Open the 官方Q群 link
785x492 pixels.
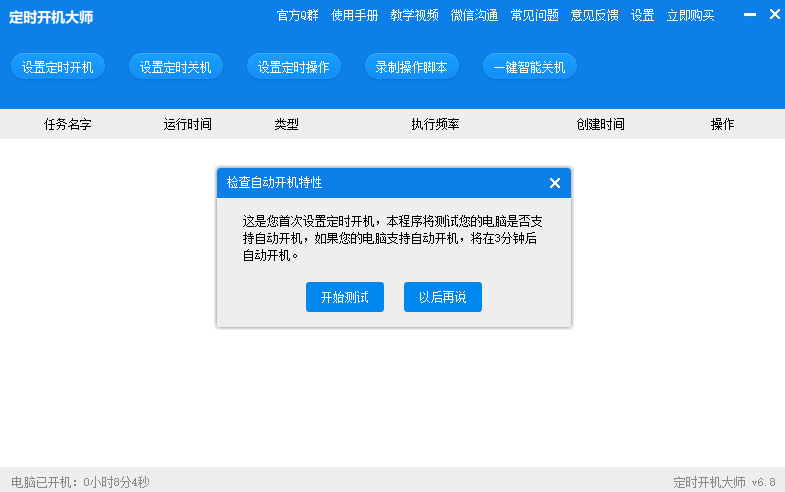(298, 15)
